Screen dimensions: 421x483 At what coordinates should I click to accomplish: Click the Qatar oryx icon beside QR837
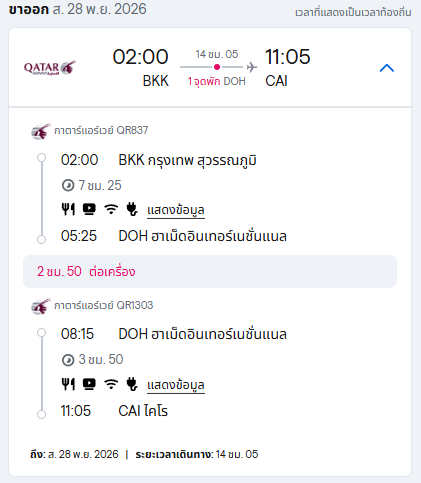(41, 131)
